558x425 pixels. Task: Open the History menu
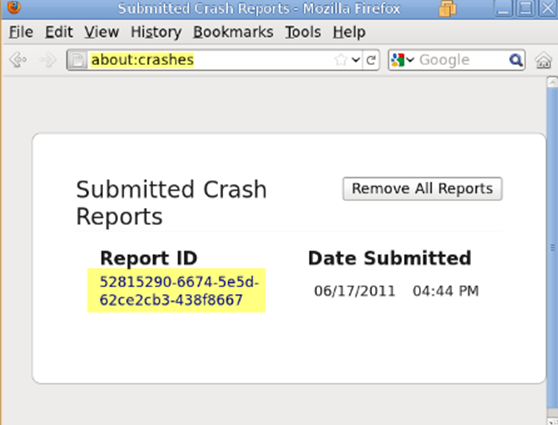(x=156, y=32)
